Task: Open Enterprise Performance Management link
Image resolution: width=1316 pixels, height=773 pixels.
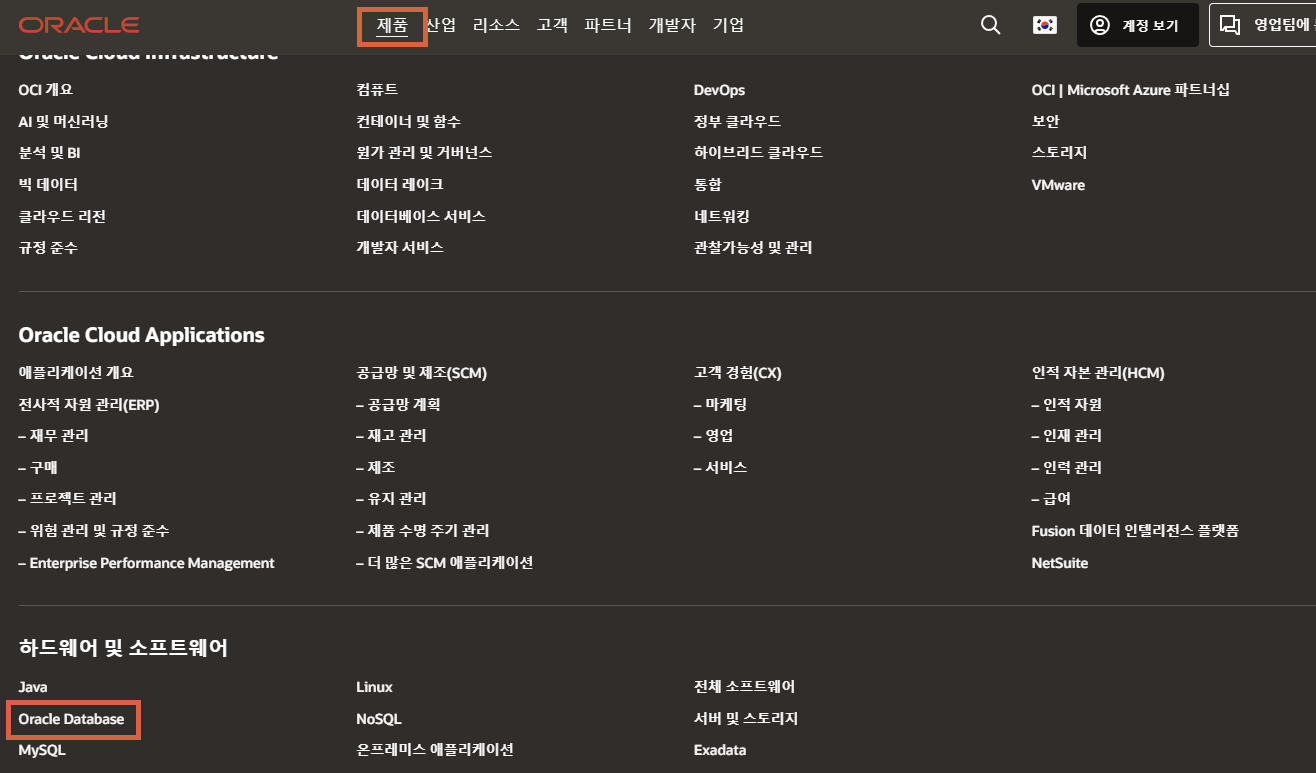Action: coord(146,563)
